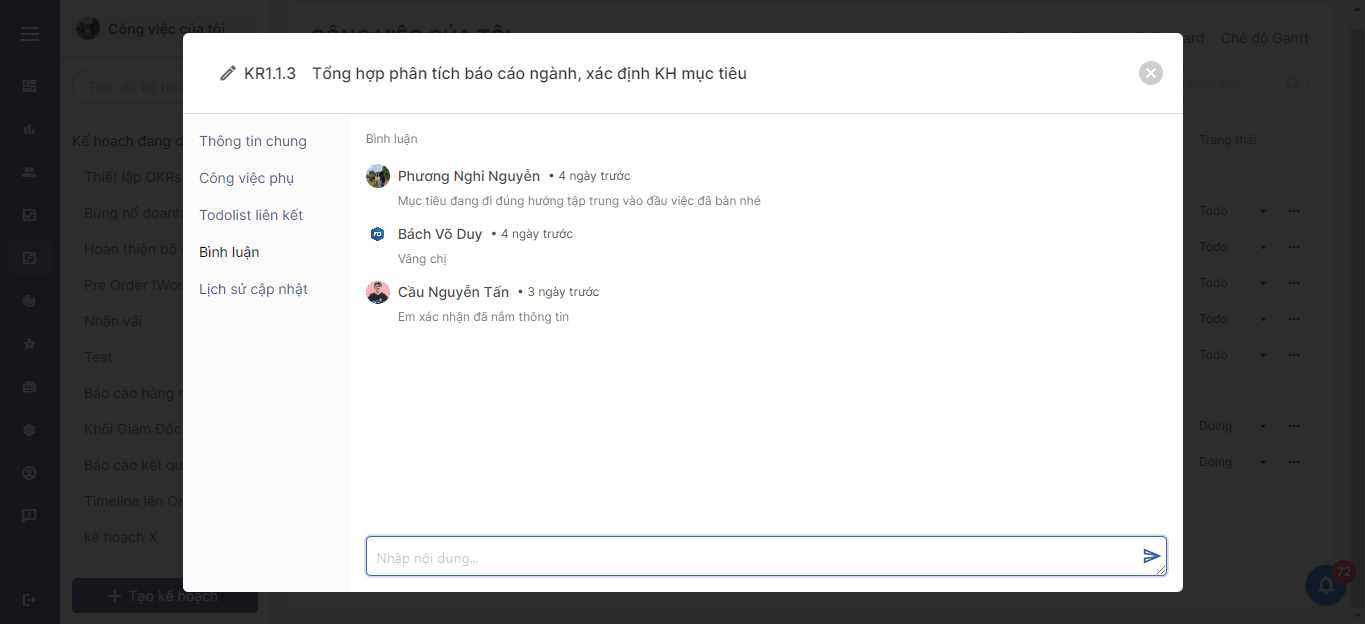Click the hamburger menu icon in sidebar

tap(30, 34)
